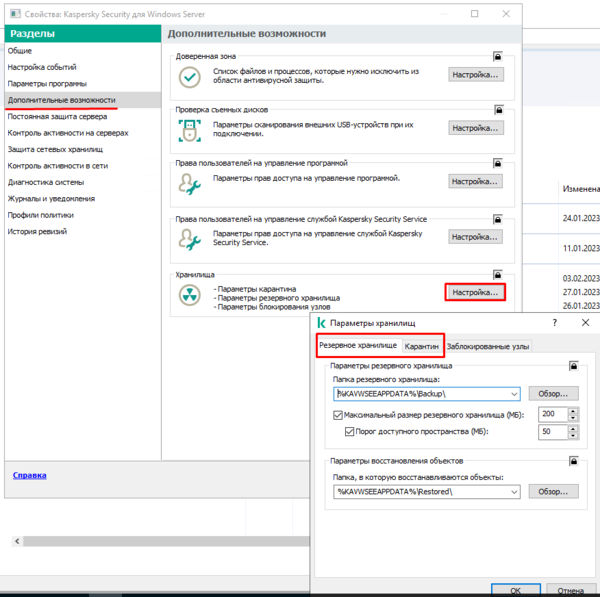Click the radiation storage icon in Хранилища

click(x=189, y=295)
